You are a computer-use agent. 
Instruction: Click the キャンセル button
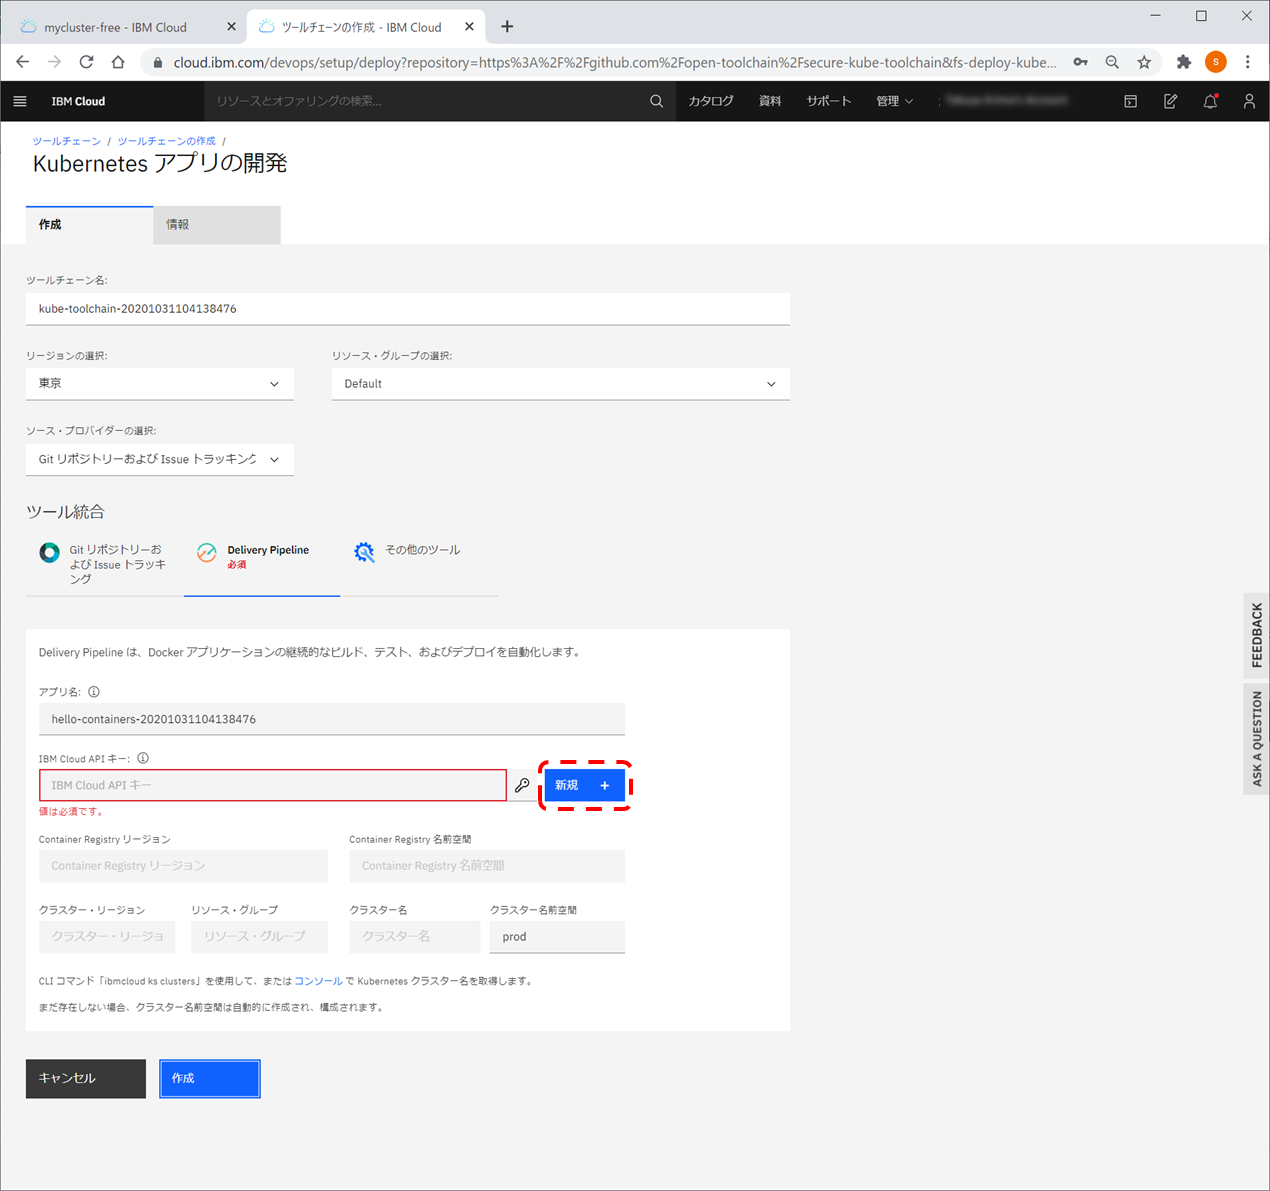tap(86, 1079)
